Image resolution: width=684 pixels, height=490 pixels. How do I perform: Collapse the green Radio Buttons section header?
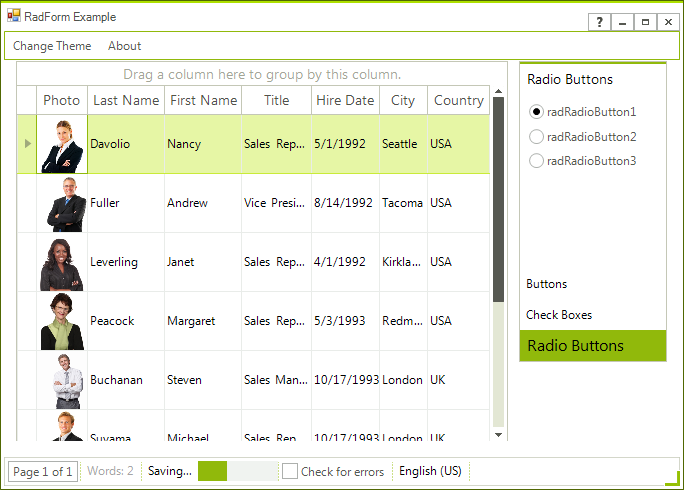(592, 346)
